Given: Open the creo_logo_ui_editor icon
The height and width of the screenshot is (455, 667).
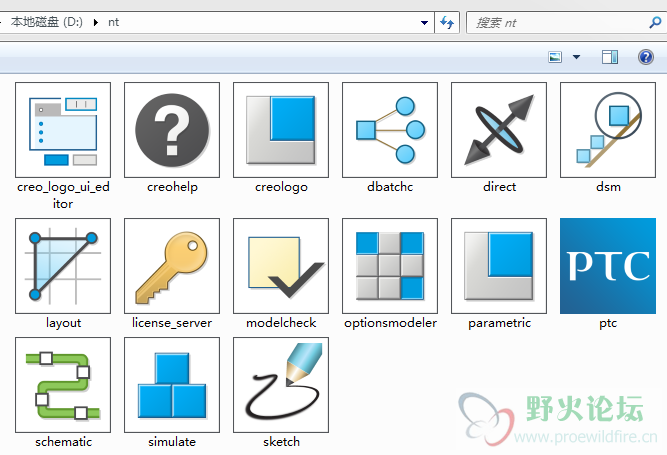Looking at the screenshot, I should coord(63,130).
